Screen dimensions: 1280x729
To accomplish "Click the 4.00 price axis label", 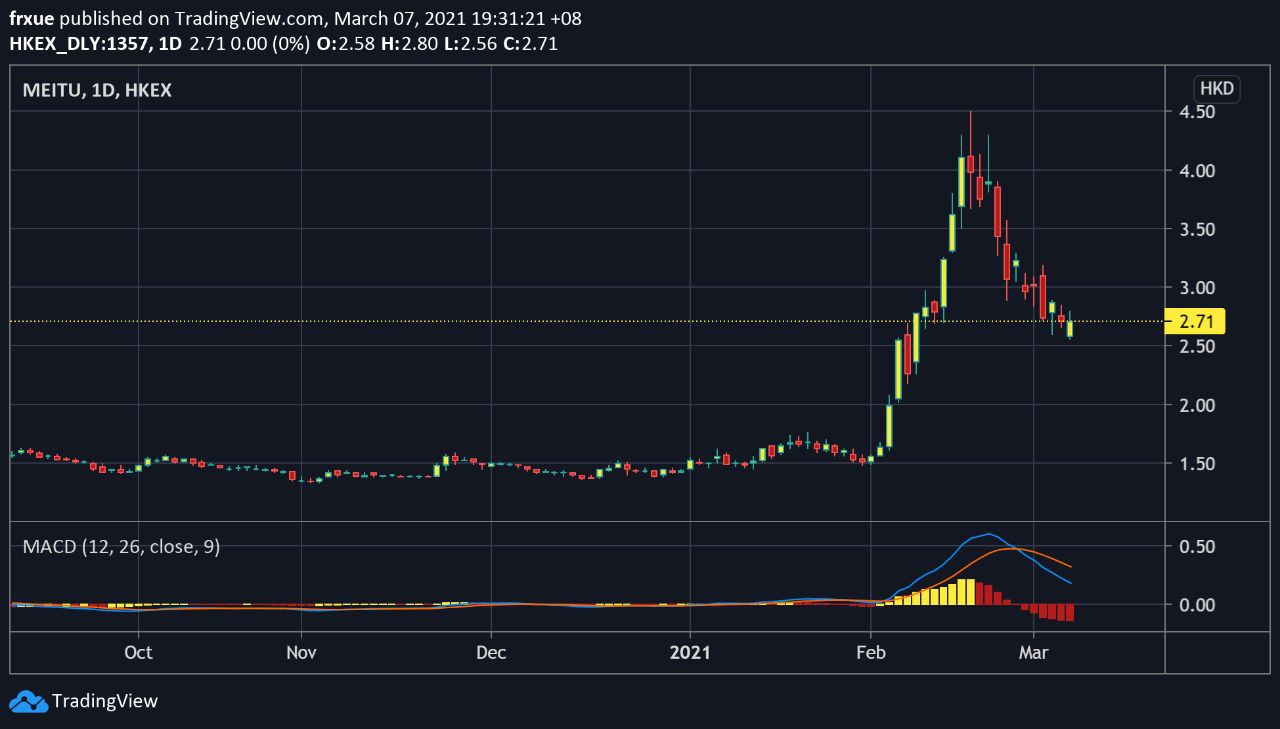I will pyautogui.click(x=1197, y=171).
